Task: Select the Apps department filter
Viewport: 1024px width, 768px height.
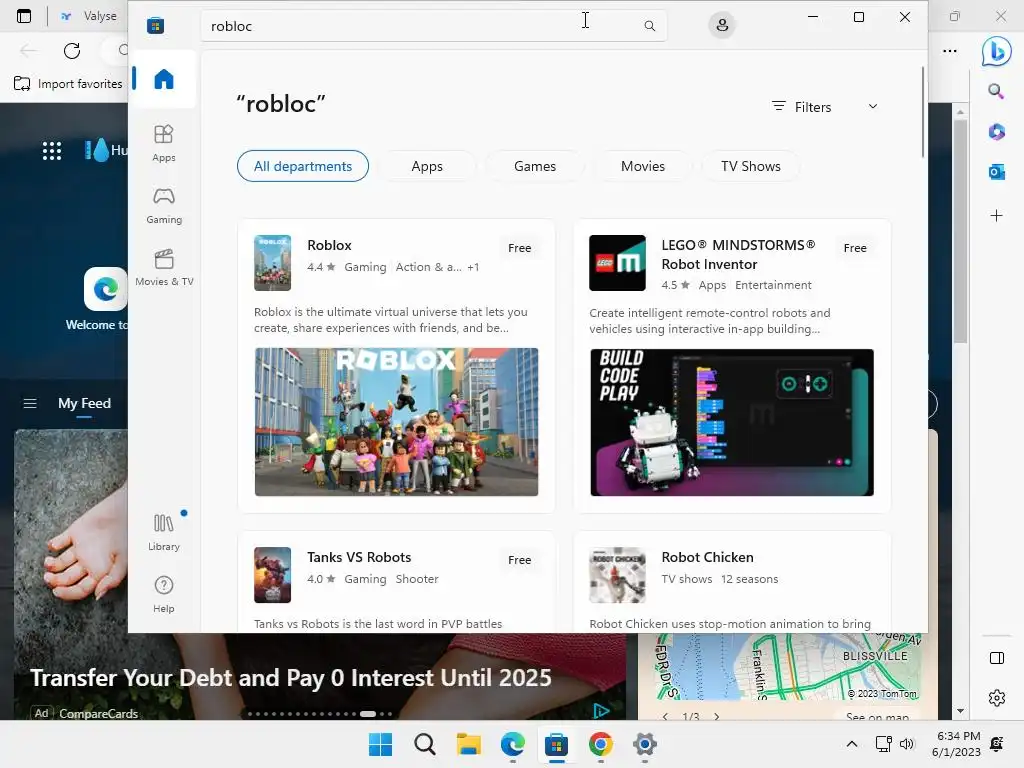Action: point(427,166)
